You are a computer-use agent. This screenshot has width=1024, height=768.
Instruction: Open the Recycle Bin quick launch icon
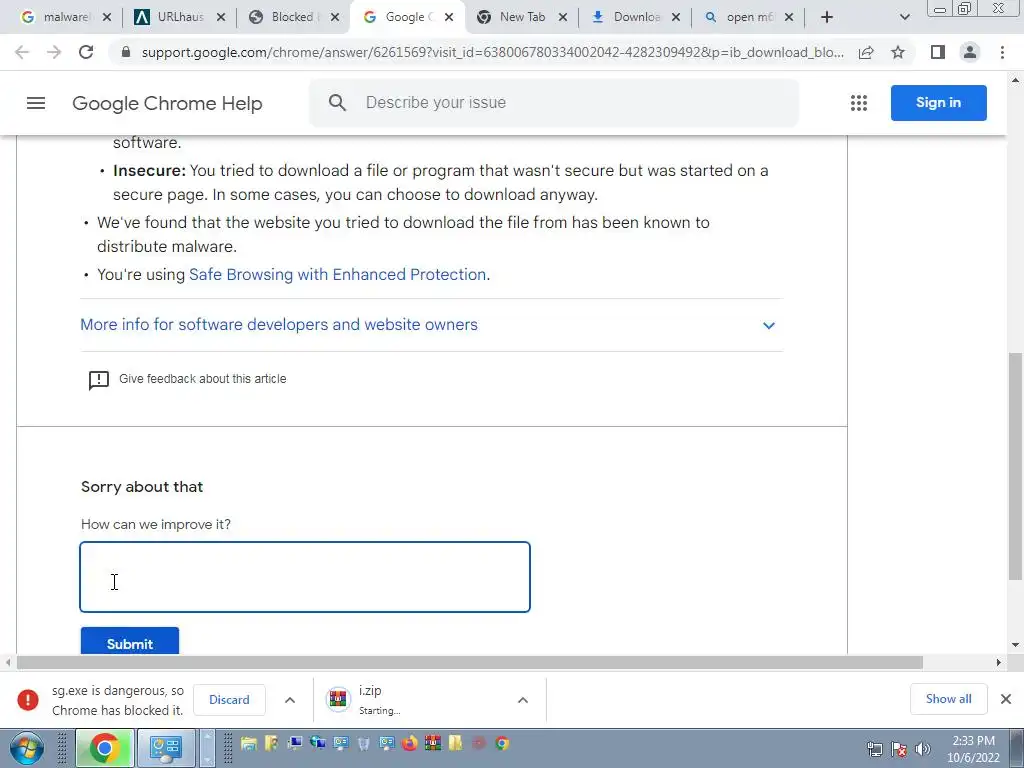364,743
